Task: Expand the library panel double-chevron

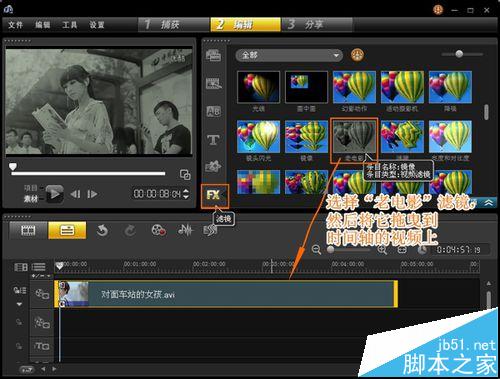Action: pos(489,202)
